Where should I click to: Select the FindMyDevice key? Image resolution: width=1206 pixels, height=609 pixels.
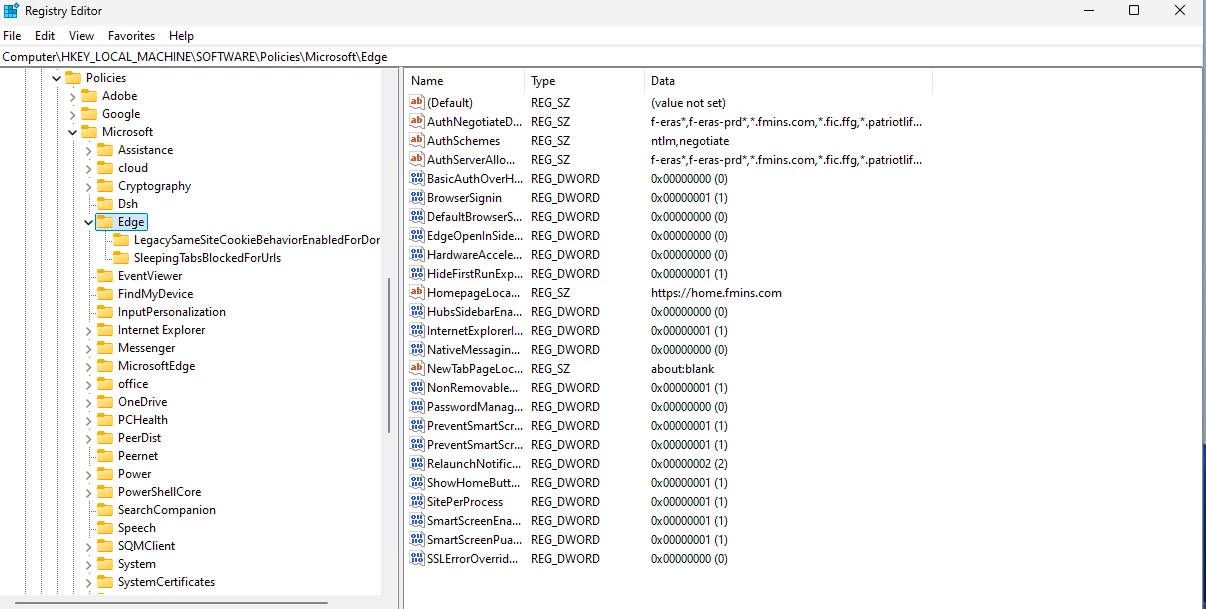click(x=155, y=294)
